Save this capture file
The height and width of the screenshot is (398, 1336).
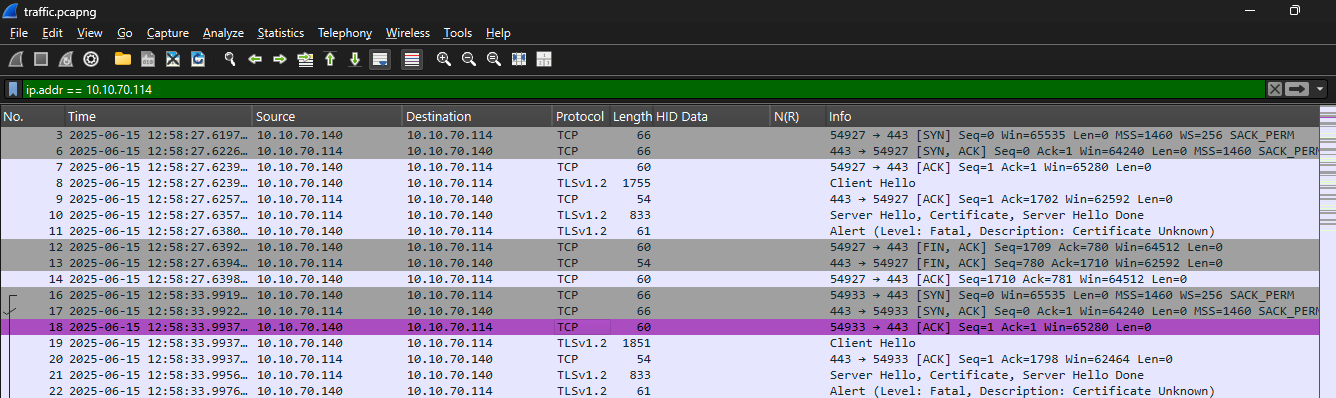coord(148,60)
